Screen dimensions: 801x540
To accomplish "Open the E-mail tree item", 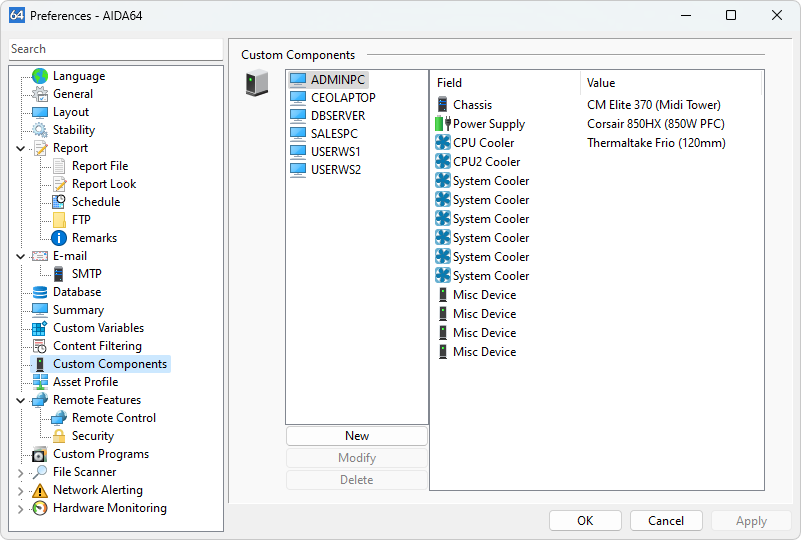I will click(69, 256).
